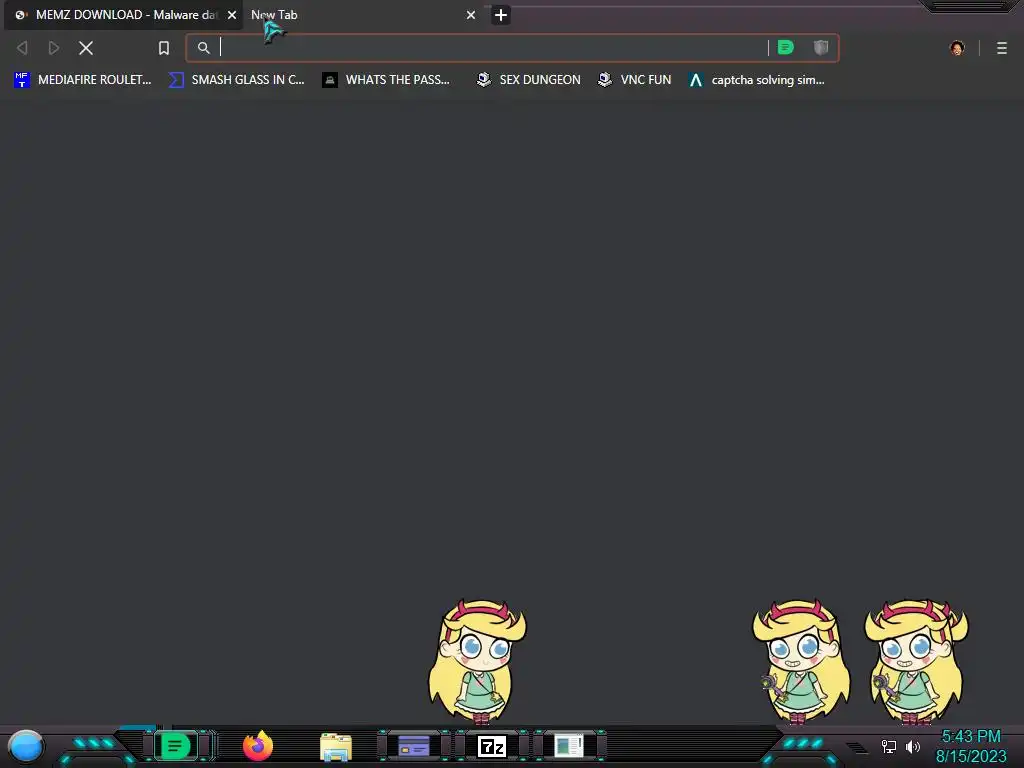
Task: Open the user profile avatar
Action: point(957,48)
